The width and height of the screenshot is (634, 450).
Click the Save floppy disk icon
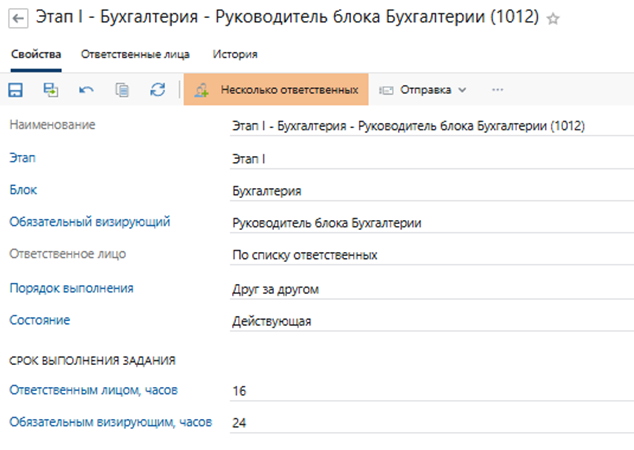16,90
